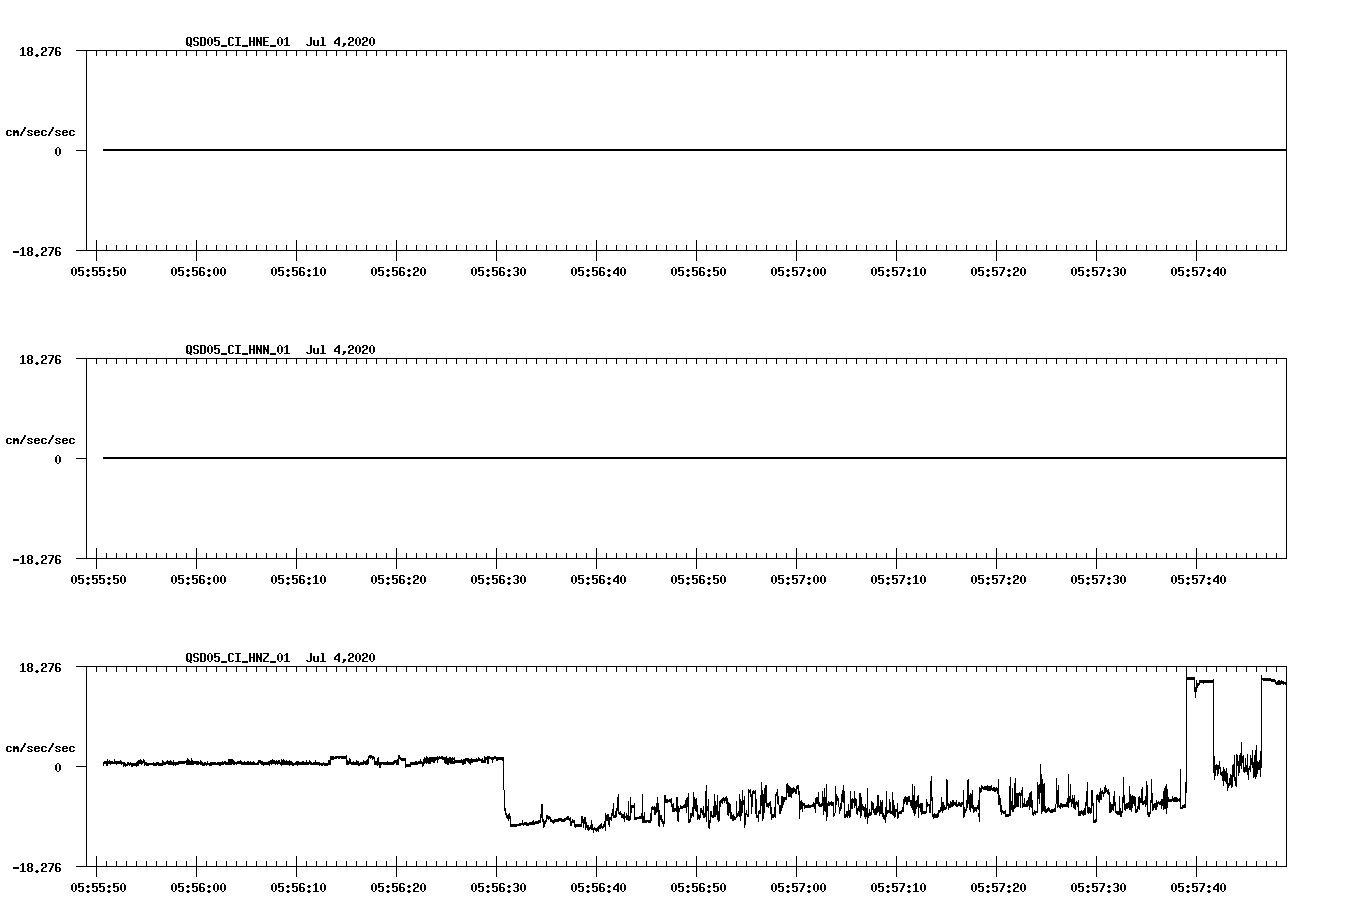This screenshot has height=924, width=1358.
Task: Click the -18.276 lower limit of HNE plot
Action: [37, 251]
